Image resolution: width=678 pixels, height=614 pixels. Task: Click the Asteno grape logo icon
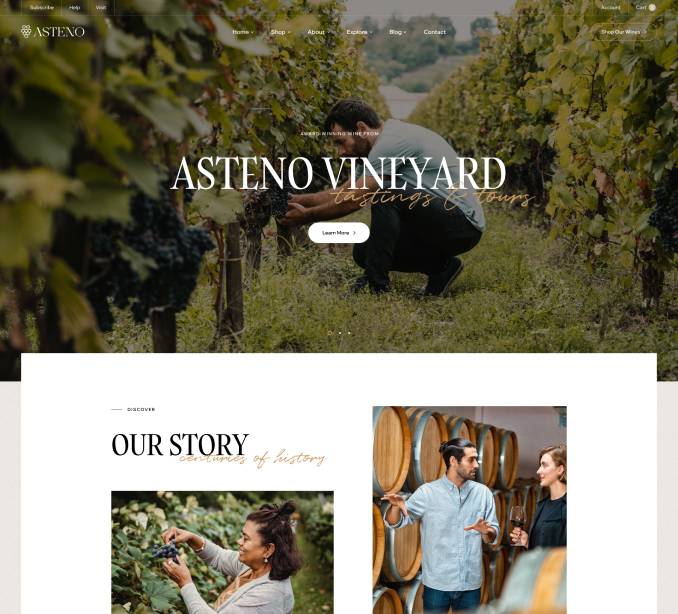coord(26,31)
